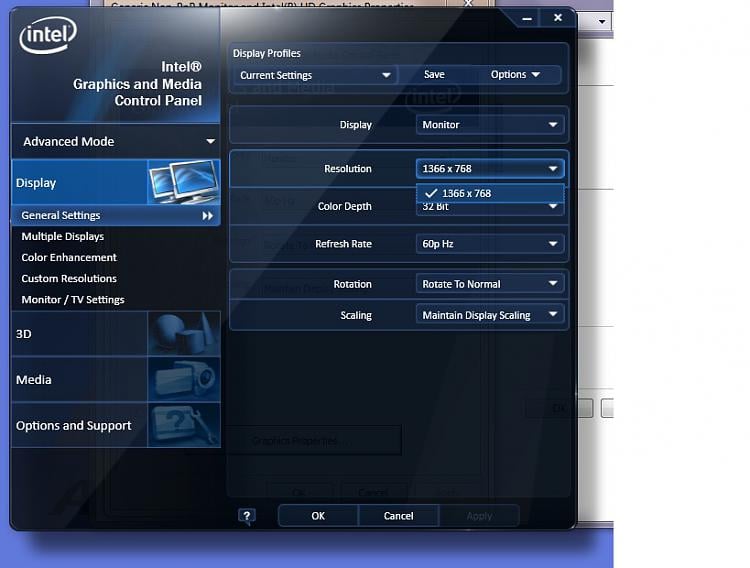
Task: Expand the Advanced Mode dropdown
Action: pyautogui.click(x=116, y=142)
